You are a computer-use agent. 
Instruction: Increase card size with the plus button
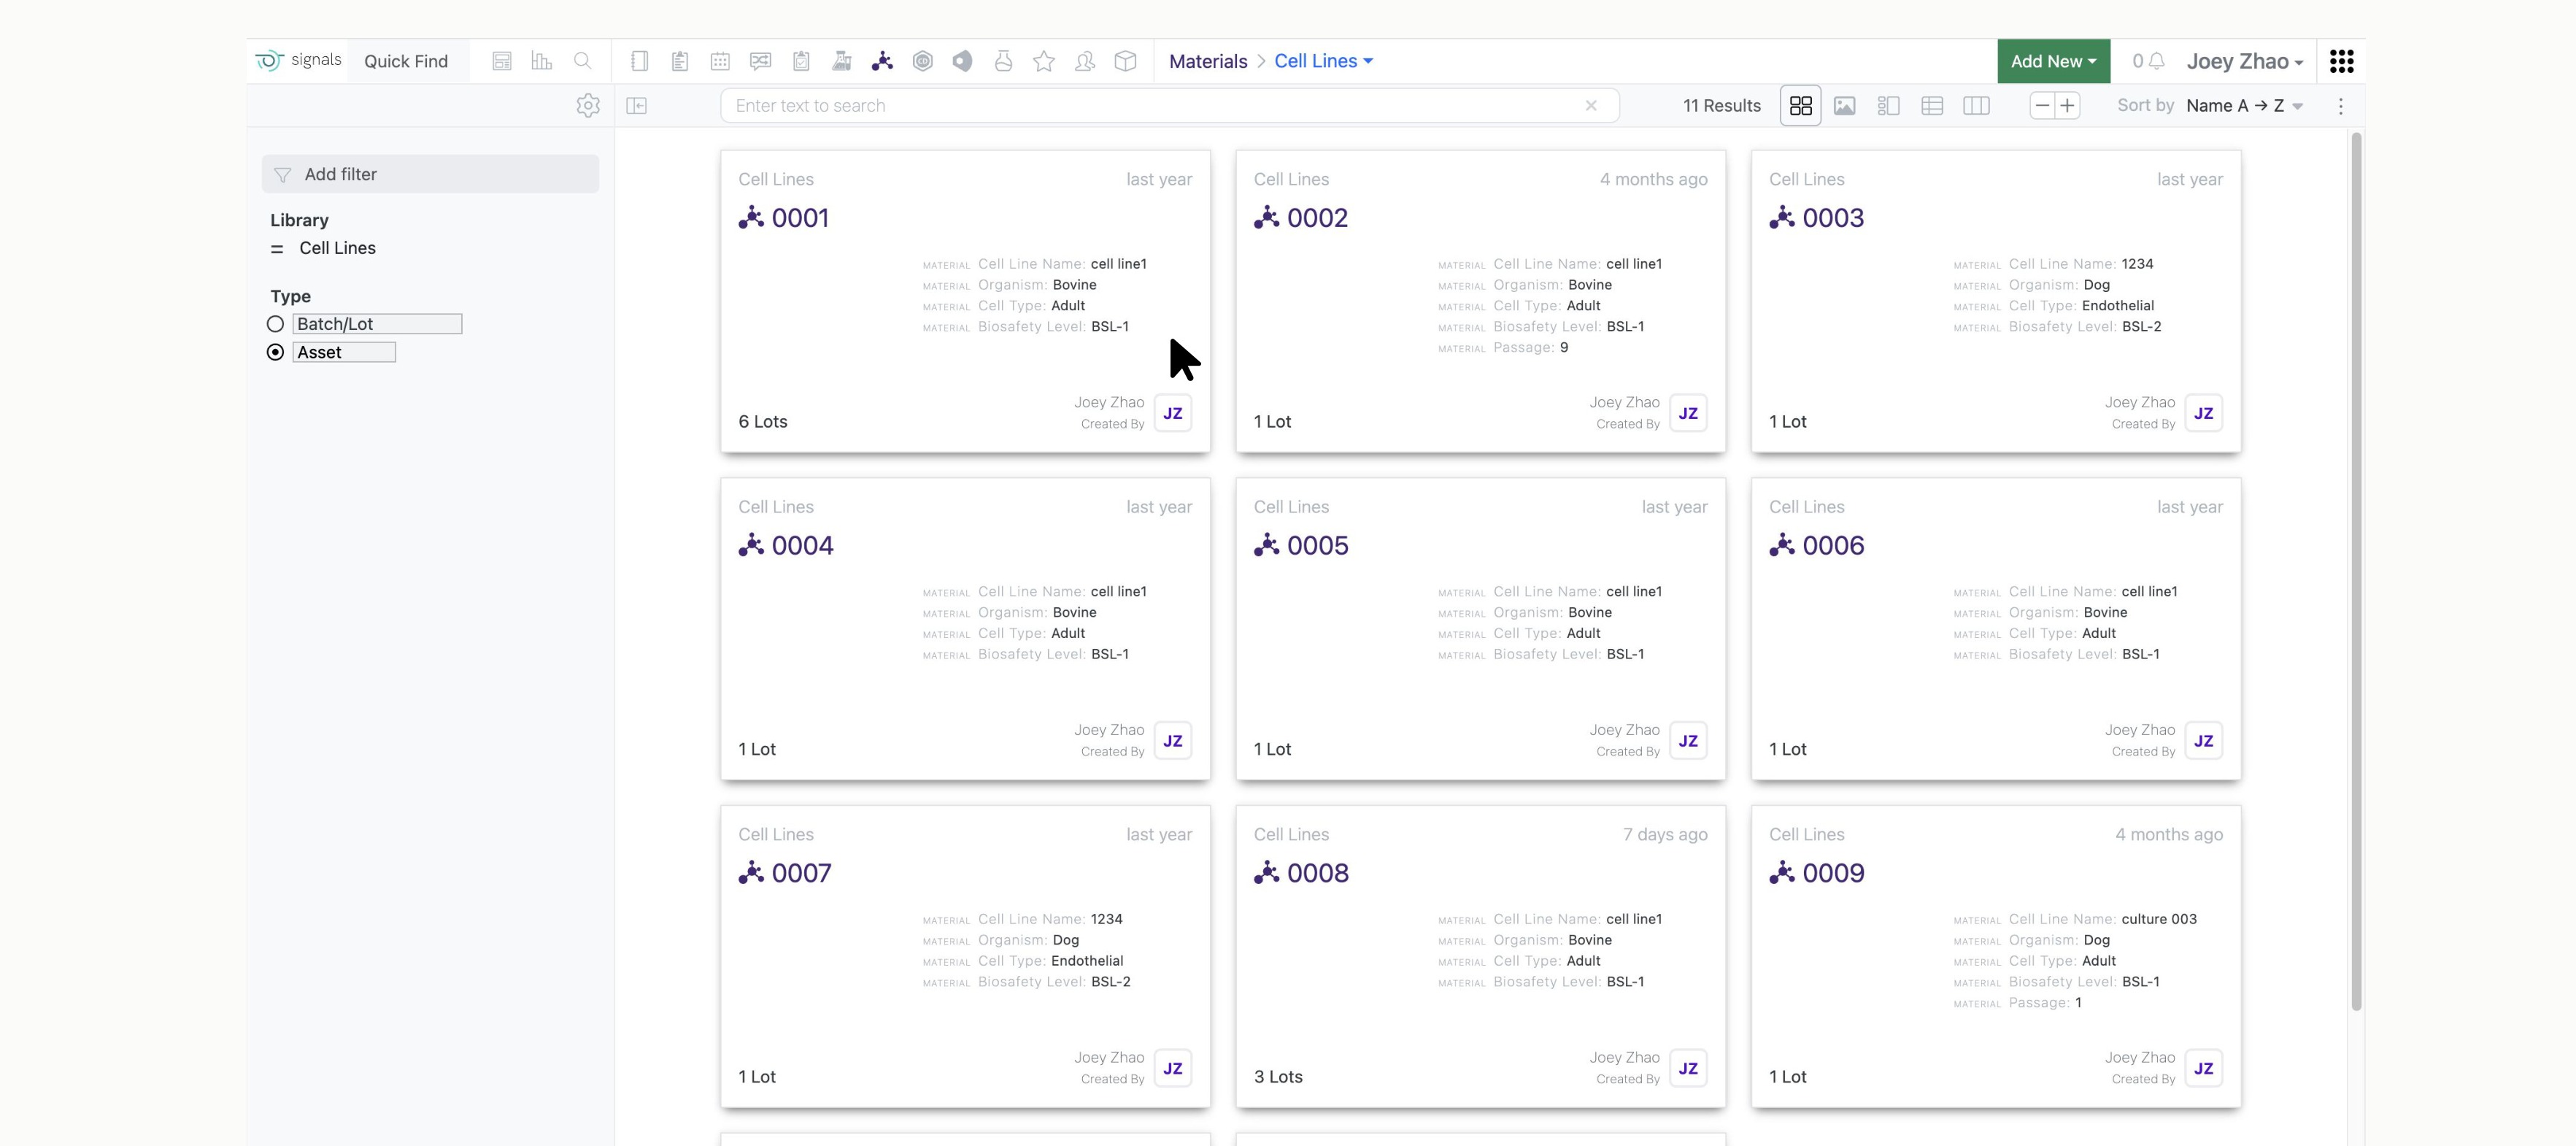click(x=2067, y=106)
